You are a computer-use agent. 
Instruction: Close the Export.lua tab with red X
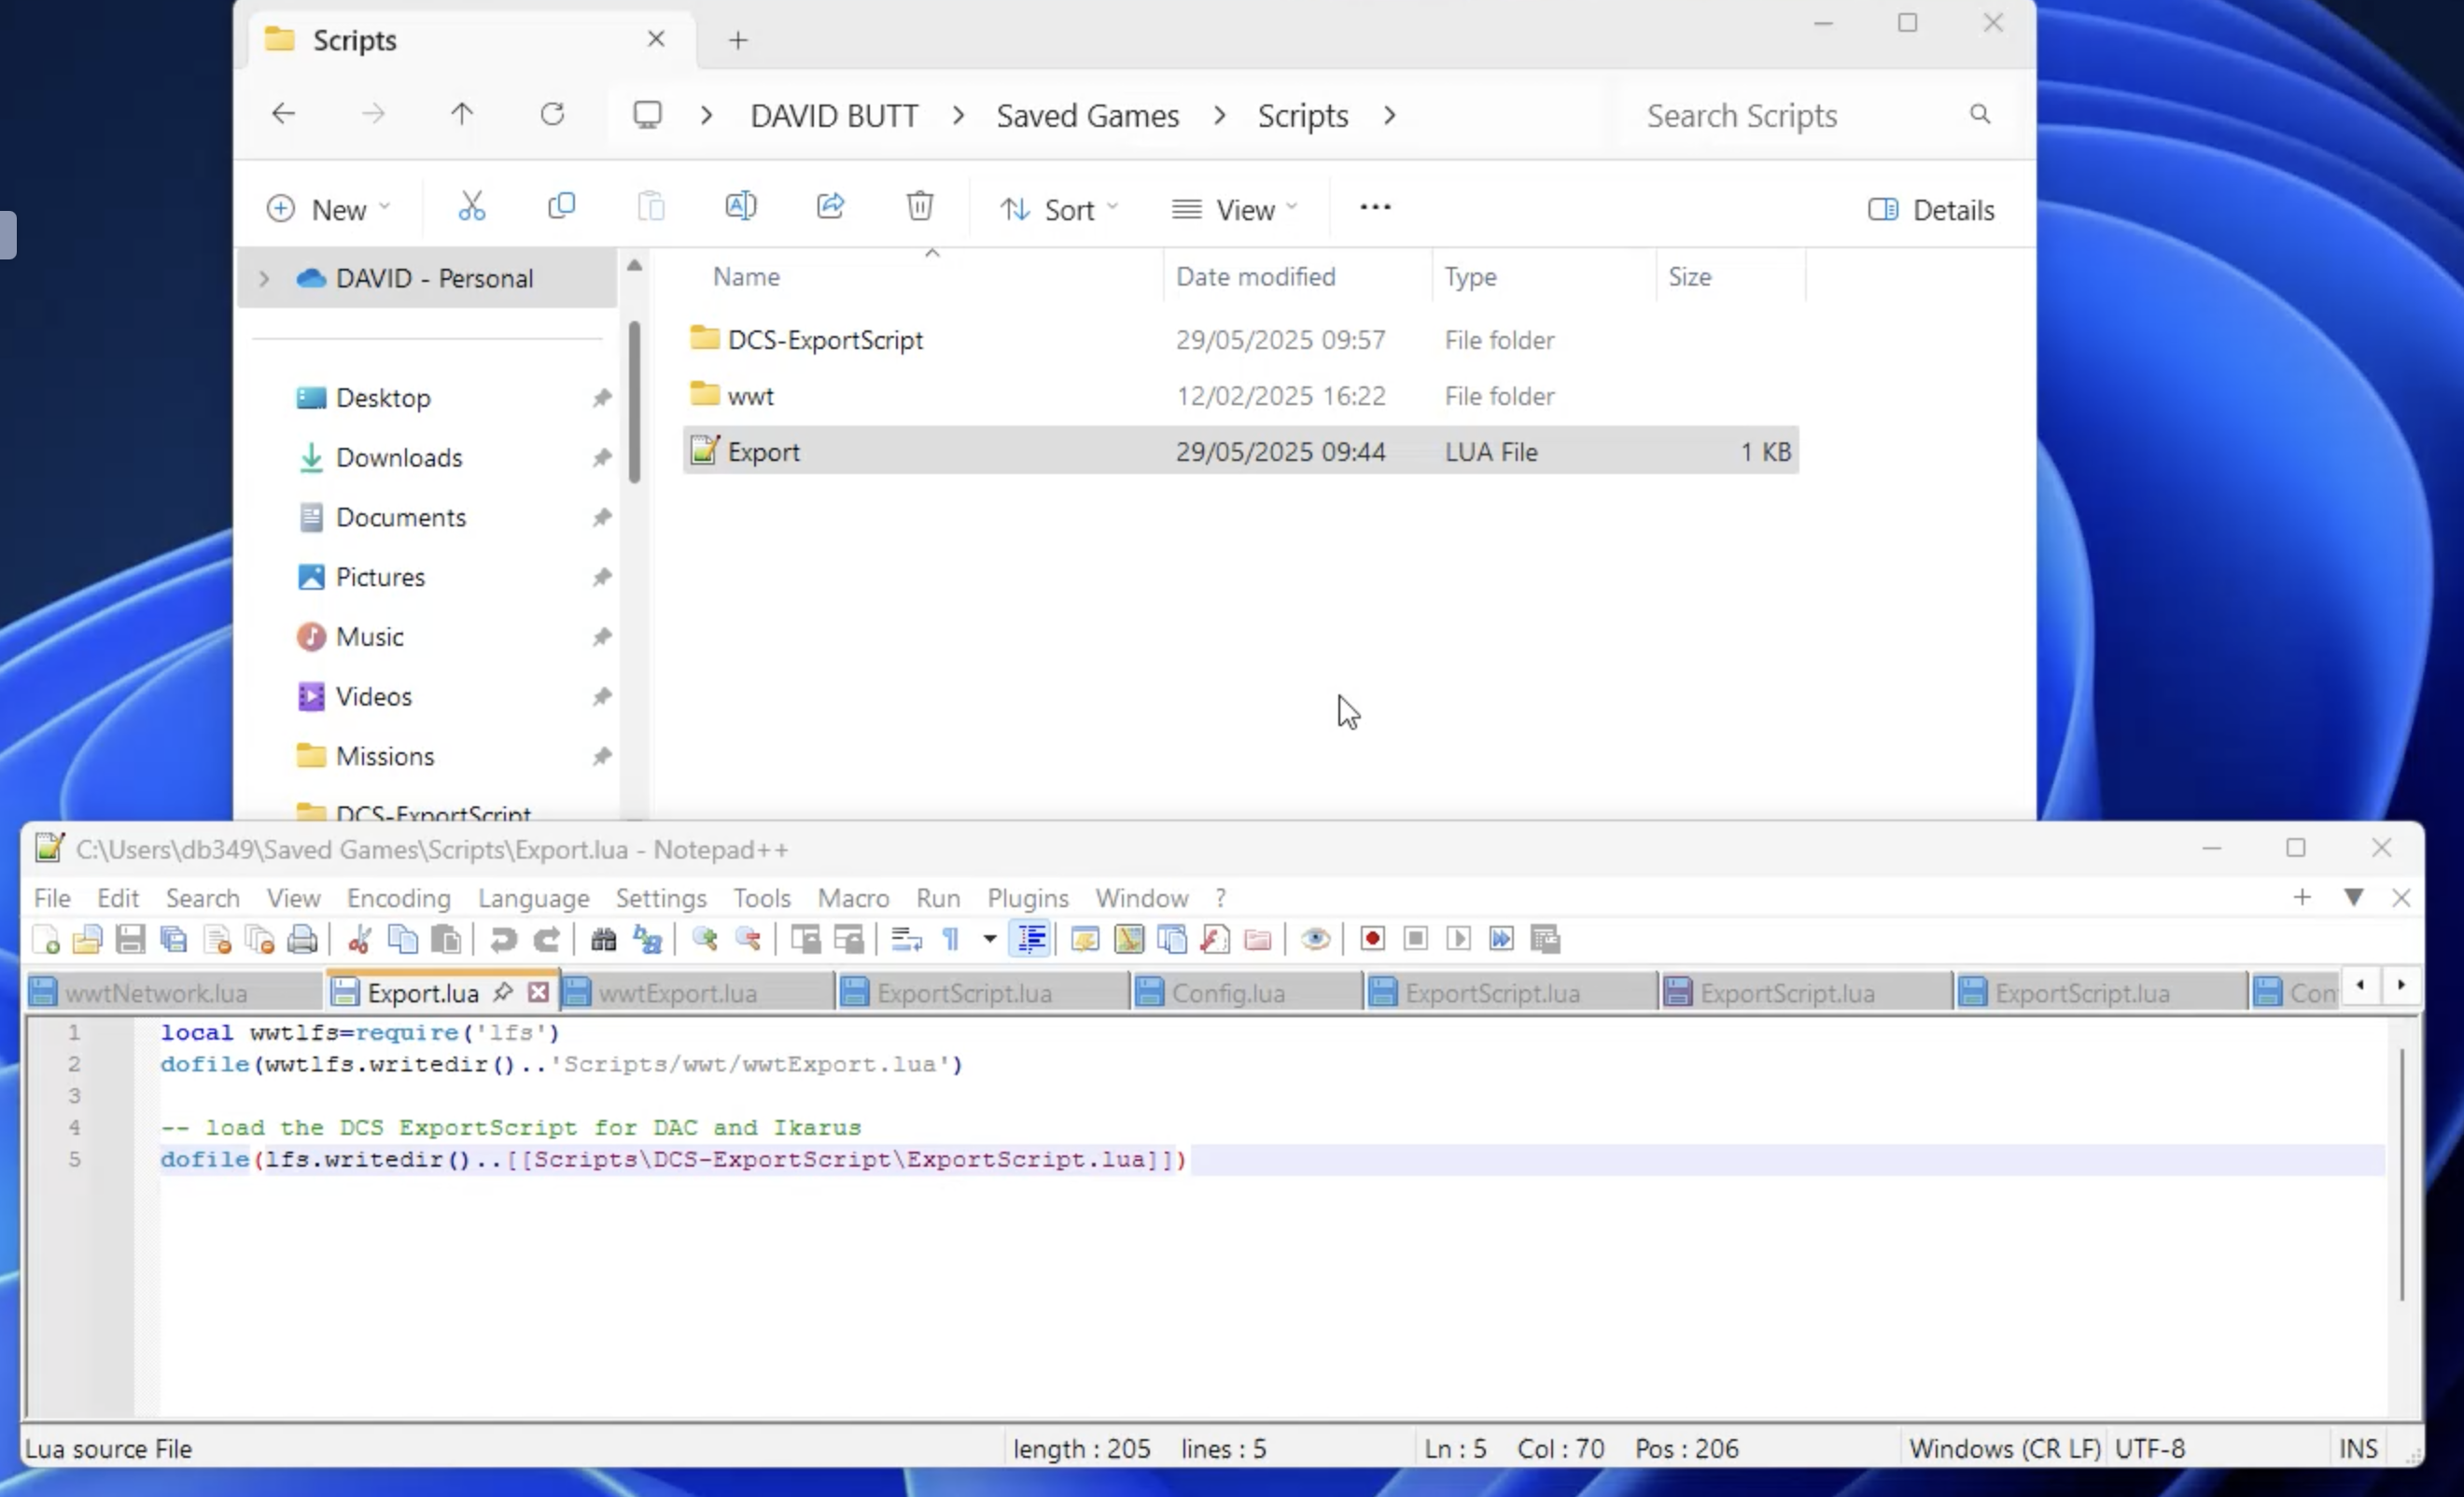[x=538, y=992]
